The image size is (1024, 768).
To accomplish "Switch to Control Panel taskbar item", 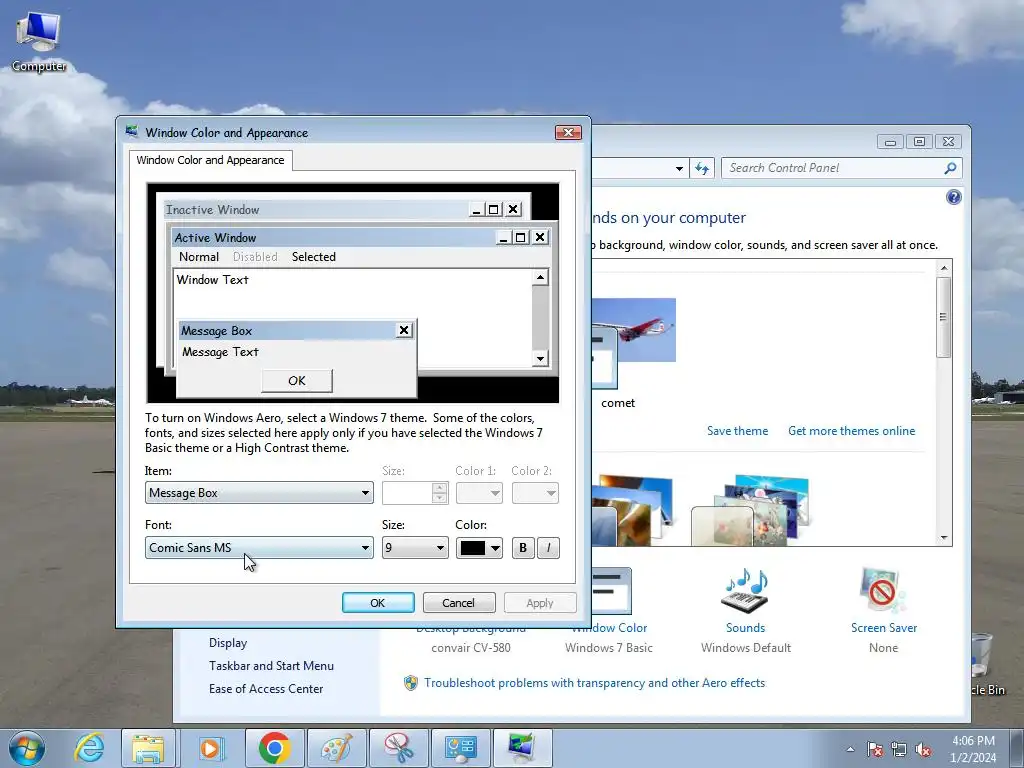I will coord(461,748).
